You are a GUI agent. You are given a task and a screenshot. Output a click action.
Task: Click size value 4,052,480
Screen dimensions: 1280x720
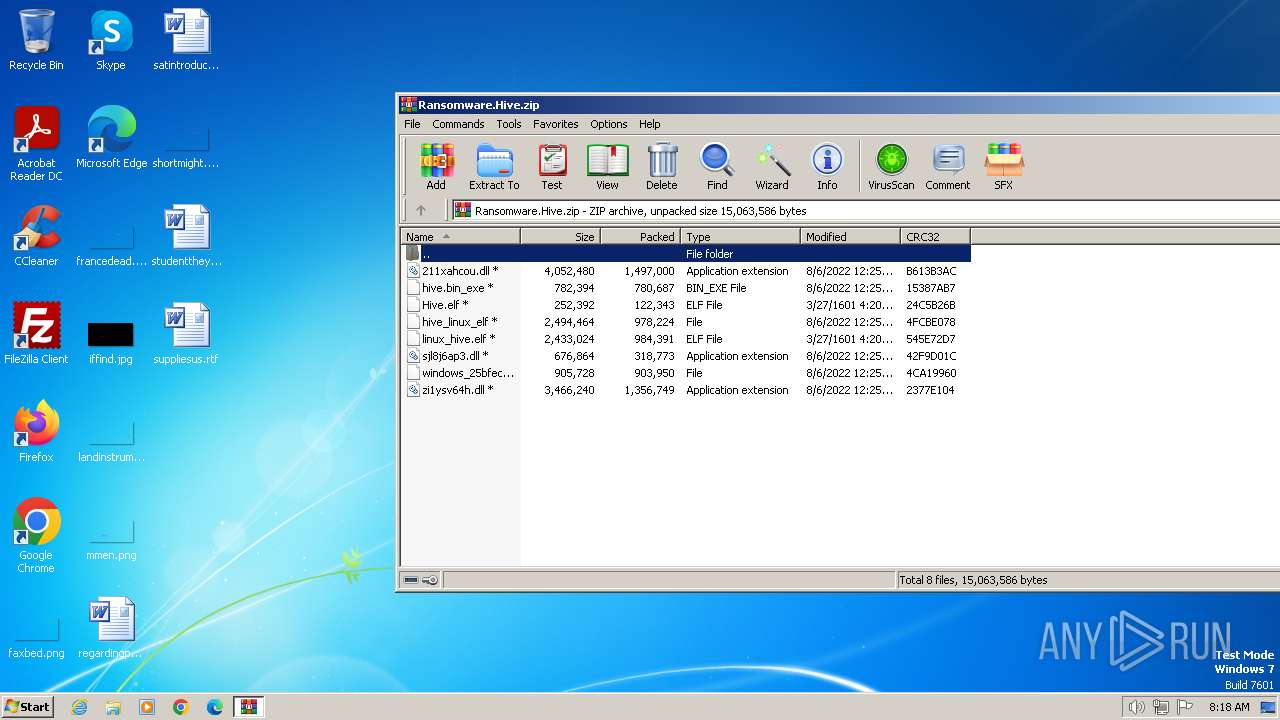pyautogui.click(x=569, y=271)
